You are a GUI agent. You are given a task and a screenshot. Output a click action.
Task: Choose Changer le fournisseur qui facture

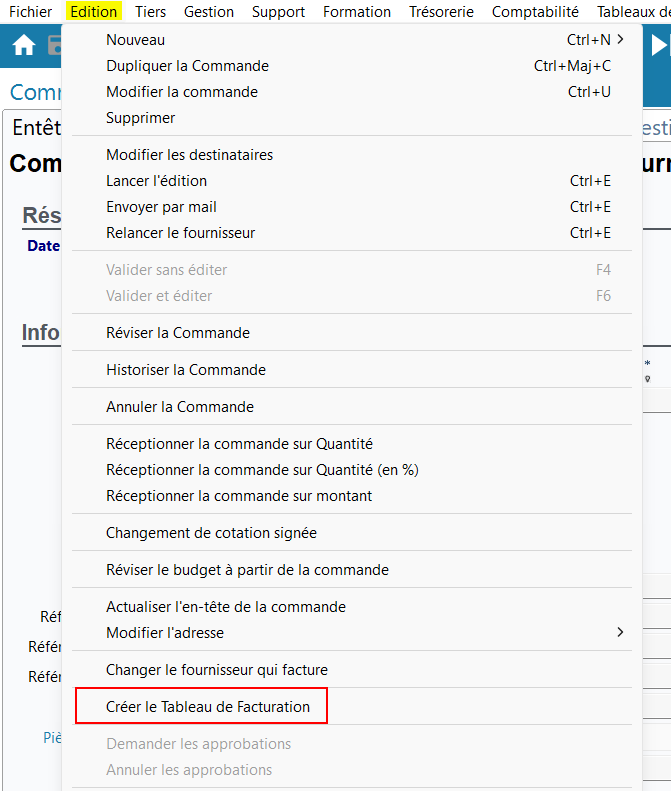217,670
